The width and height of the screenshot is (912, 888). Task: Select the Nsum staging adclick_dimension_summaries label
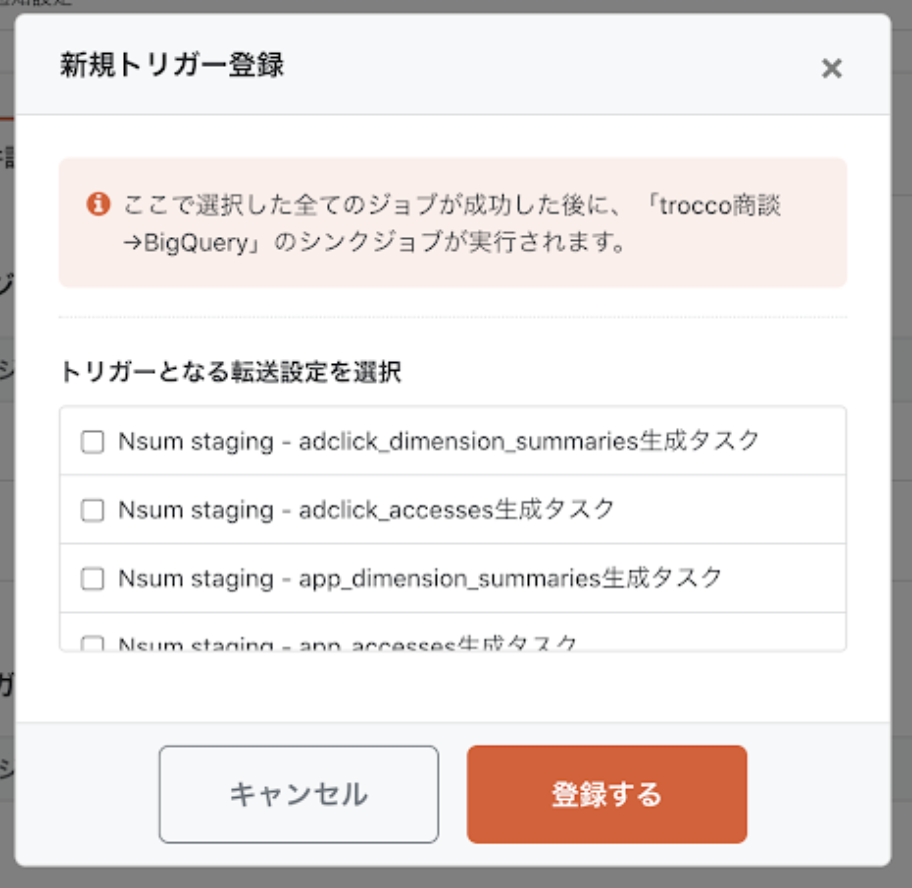pyautogui.click(x=439, y=441)
